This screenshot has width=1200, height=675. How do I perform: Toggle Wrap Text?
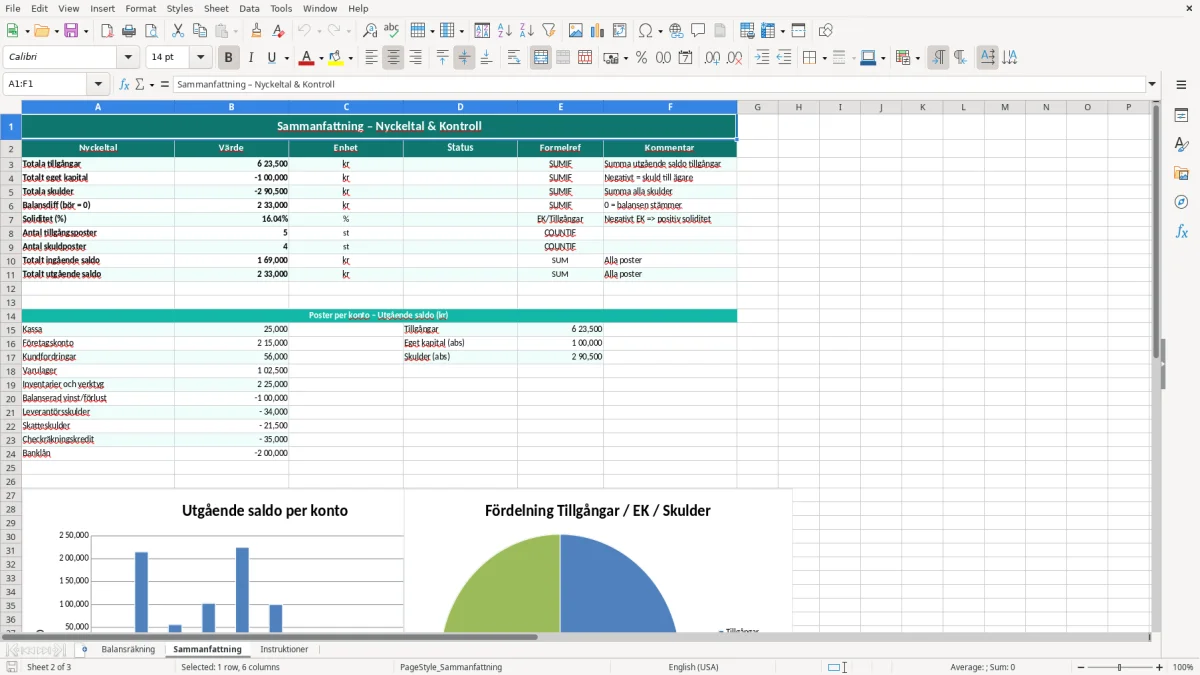[514, 58]
